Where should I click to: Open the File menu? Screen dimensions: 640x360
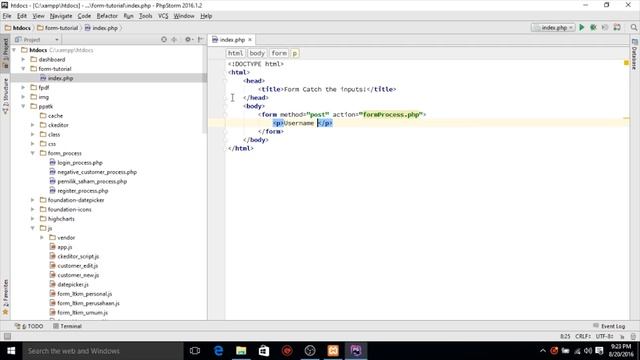point(7,16)
